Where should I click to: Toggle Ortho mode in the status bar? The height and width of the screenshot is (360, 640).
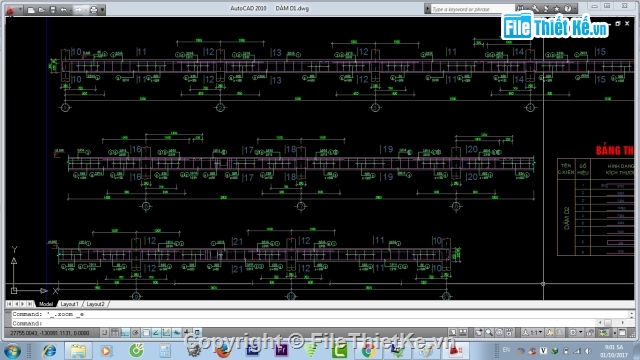125,333
